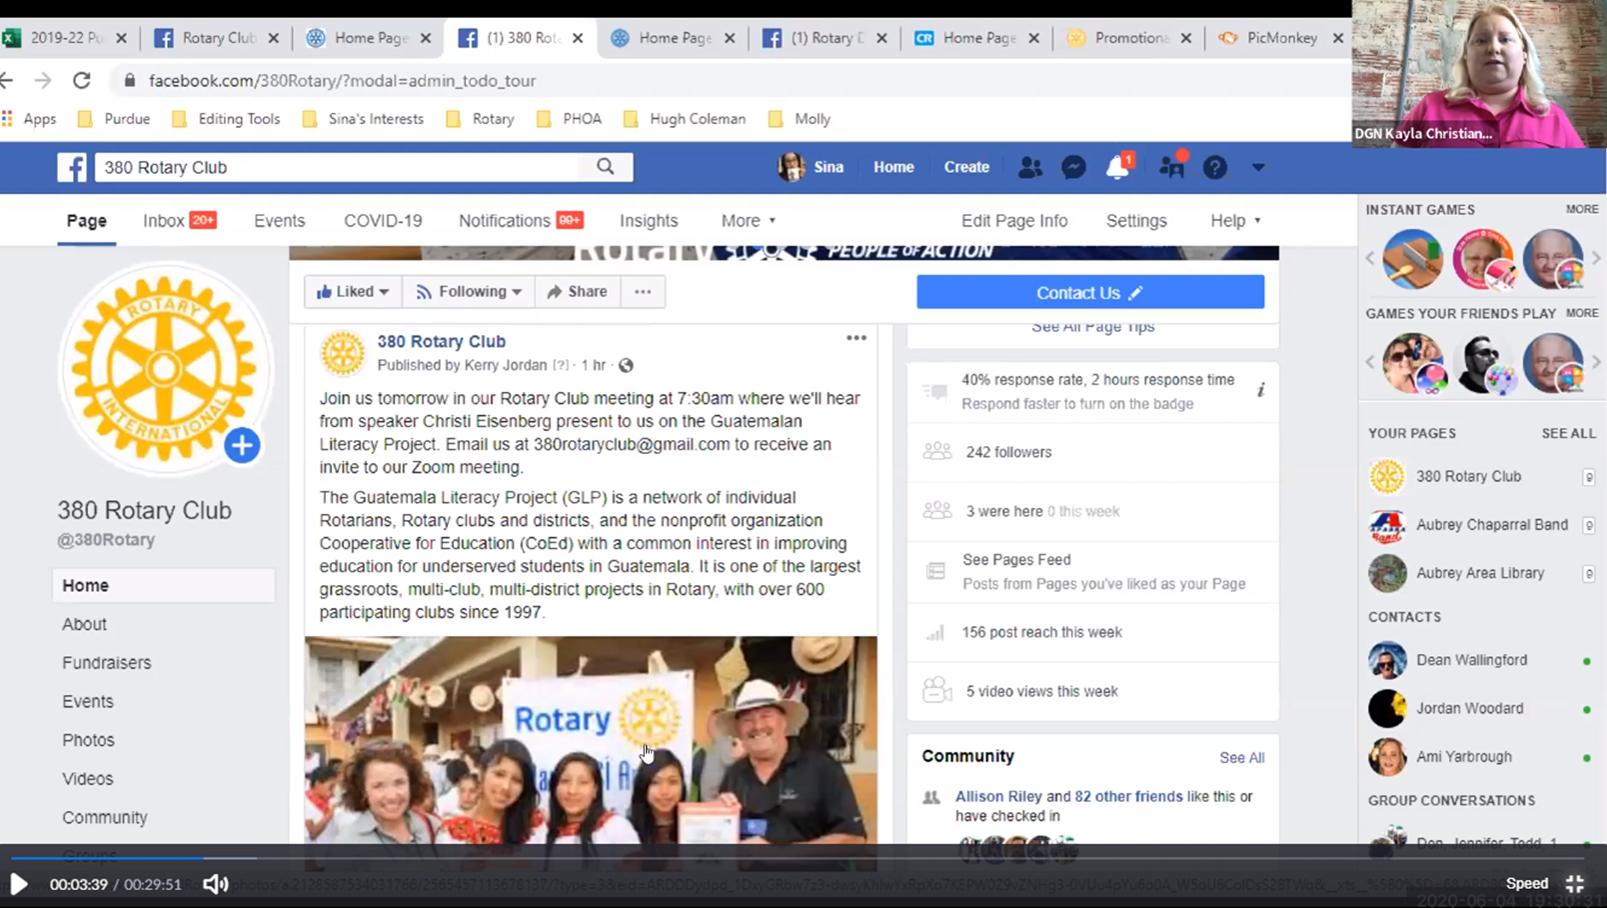Viewport: 1607px width, 908px height.
Task: Click the Facebook search magnifier icon
Action: click(x=605, y=167)
